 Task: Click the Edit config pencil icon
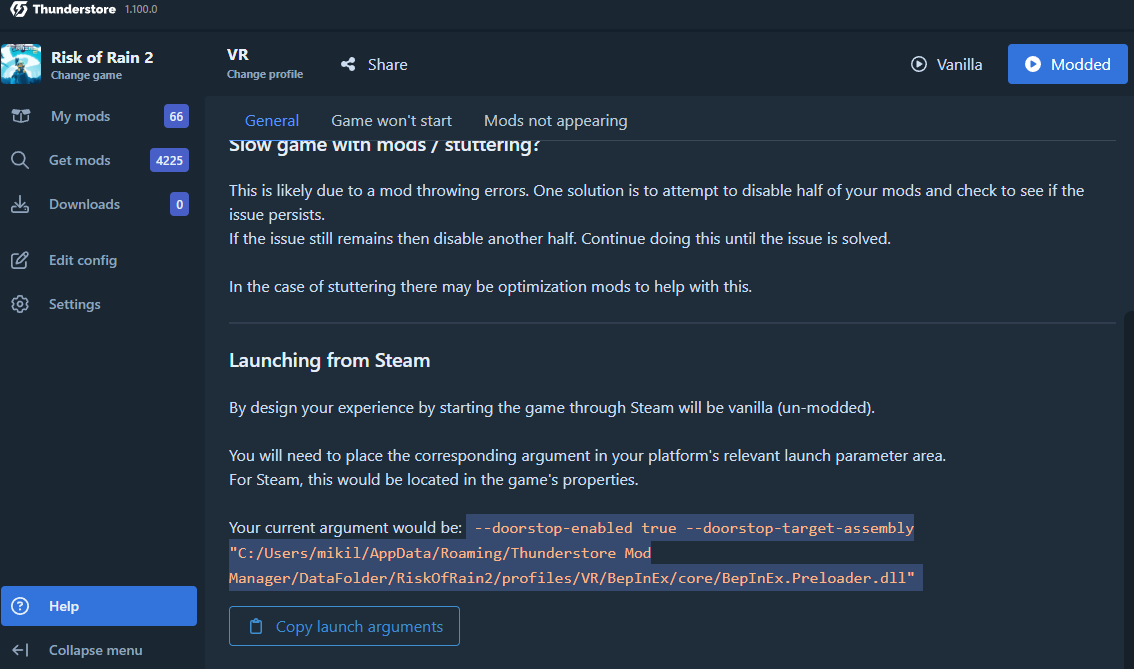pyautogui.click(x=20, y=260)
